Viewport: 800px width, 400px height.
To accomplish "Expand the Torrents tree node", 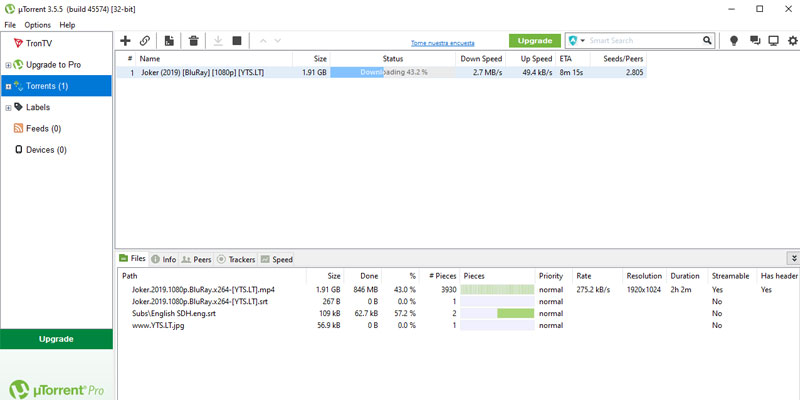I will [x=8, y=87].
